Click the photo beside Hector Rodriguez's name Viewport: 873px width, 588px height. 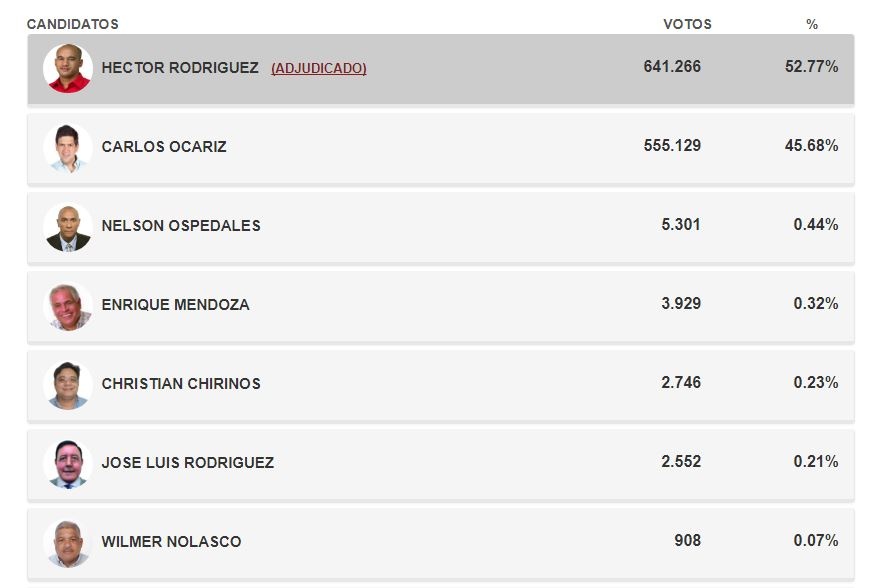coord(68,68)
